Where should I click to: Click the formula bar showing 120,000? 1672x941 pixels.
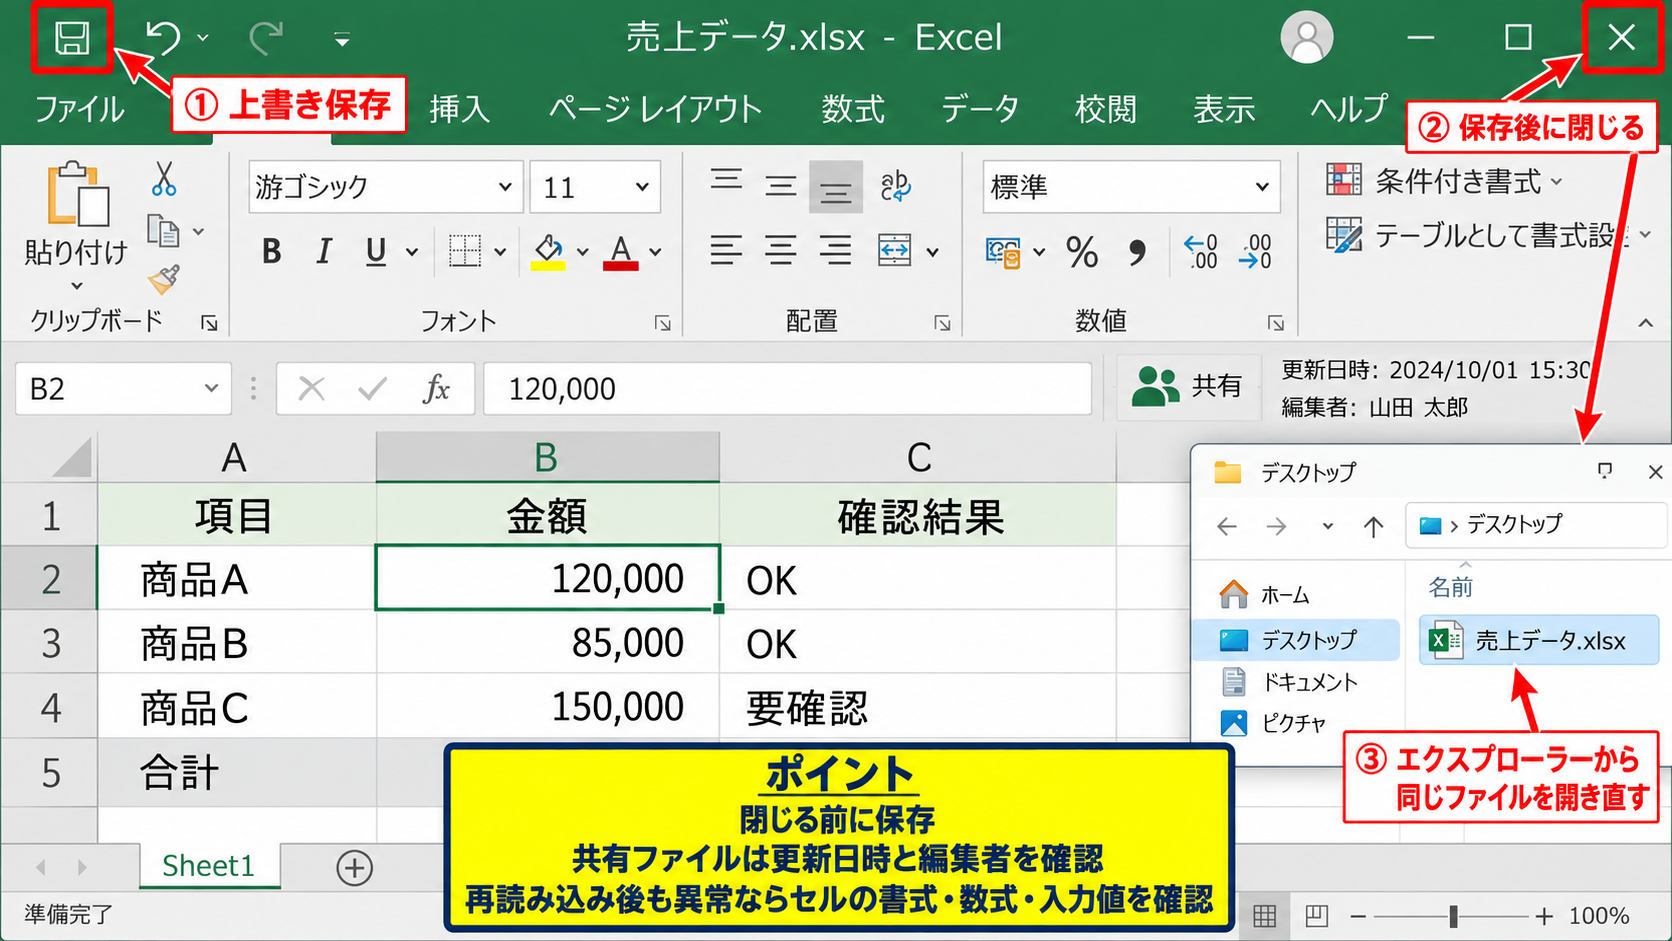tap(787, 388)
